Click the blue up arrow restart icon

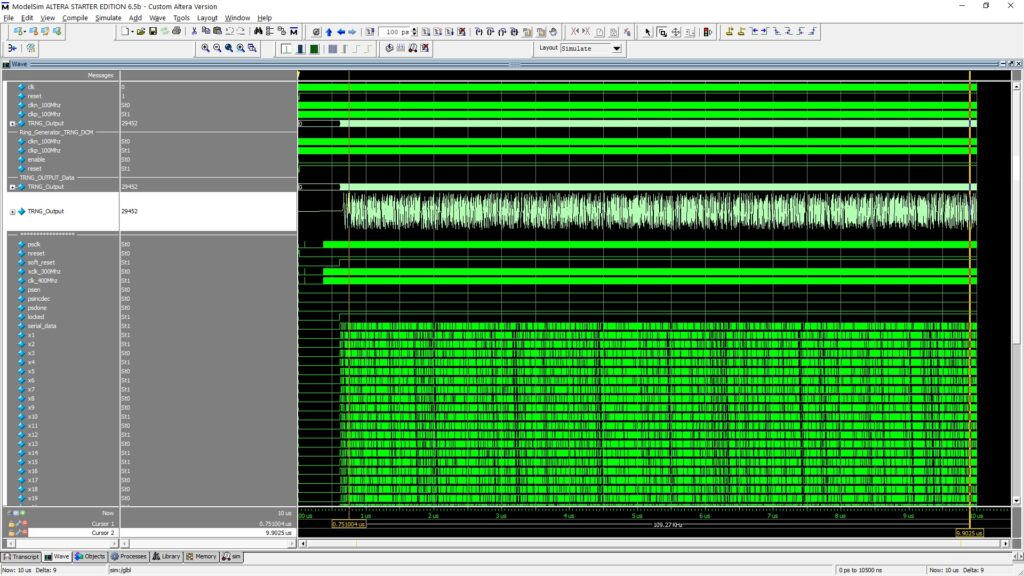click(x=328, y=31)
